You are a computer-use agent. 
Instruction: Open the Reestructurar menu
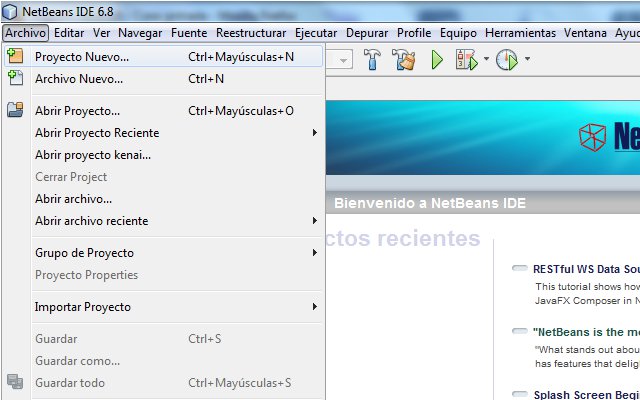tap(251, 33)
